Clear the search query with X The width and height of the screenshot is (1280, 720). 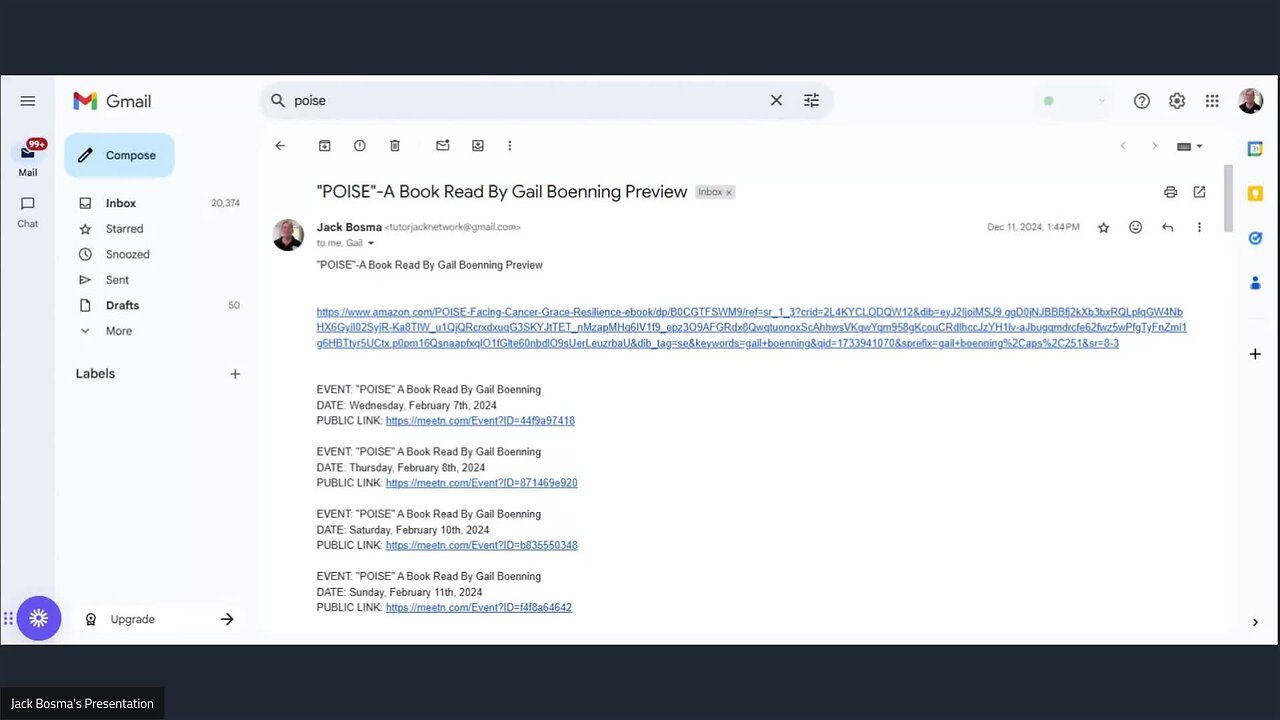tap(776, 100)
